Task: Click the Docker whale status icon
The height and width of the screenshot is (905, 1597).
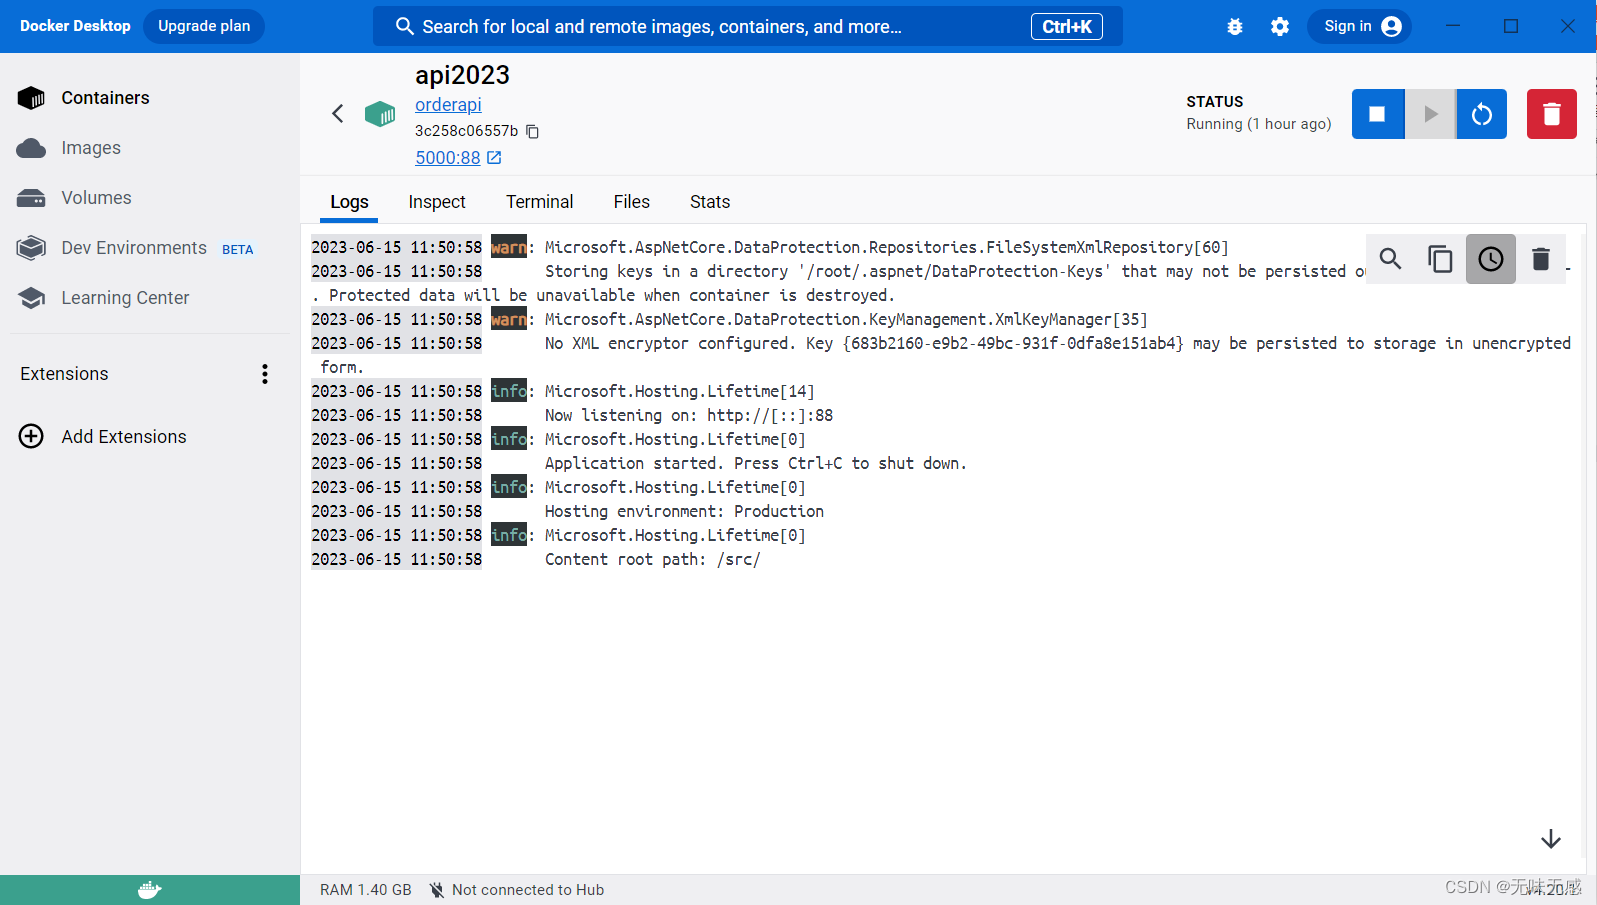Action: [x=150, y=890]
